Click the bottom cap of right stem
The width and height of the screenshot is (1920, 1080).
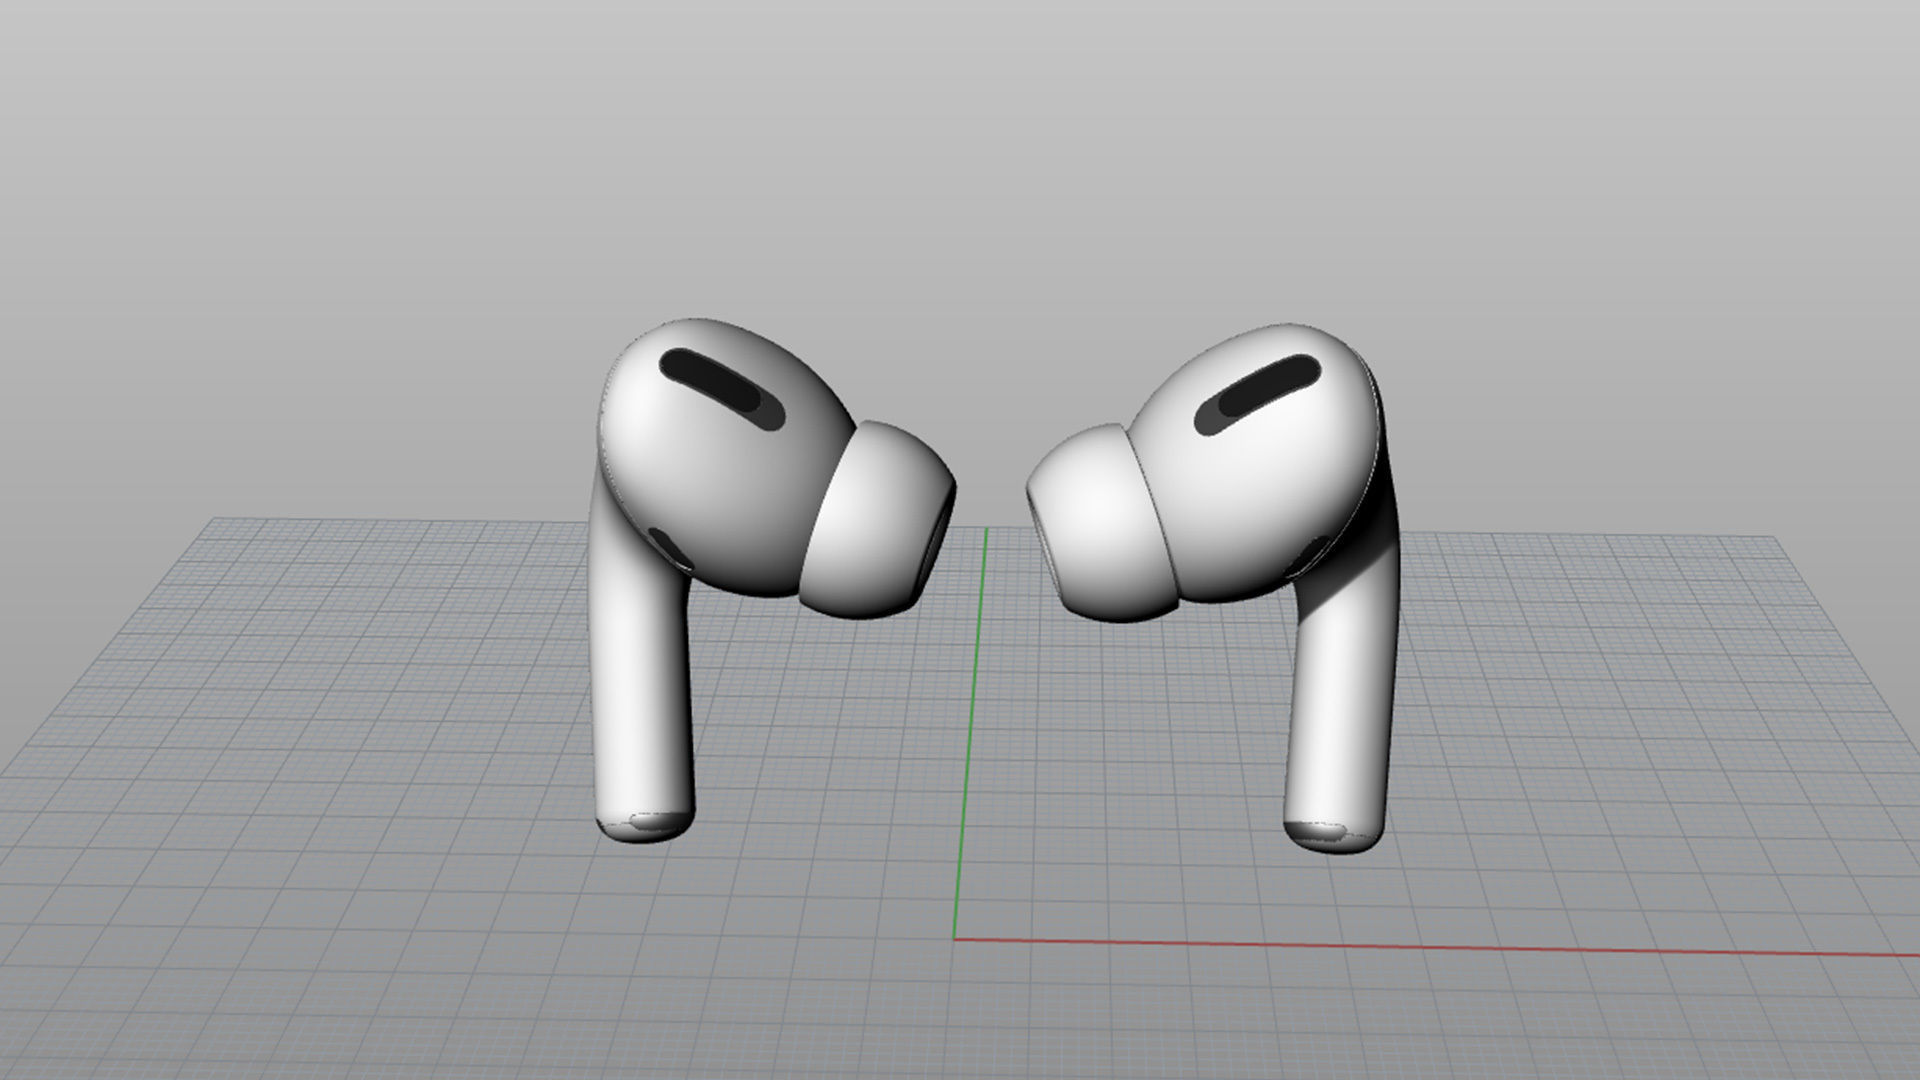tap(1325, 833)
